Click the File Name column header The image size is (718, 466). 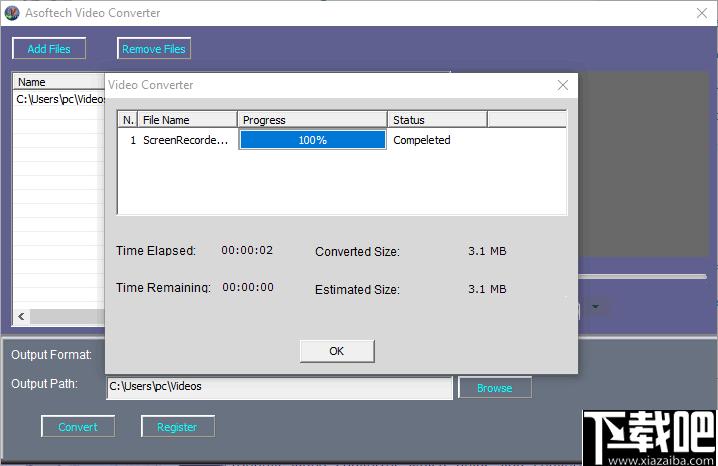(187, 120)
